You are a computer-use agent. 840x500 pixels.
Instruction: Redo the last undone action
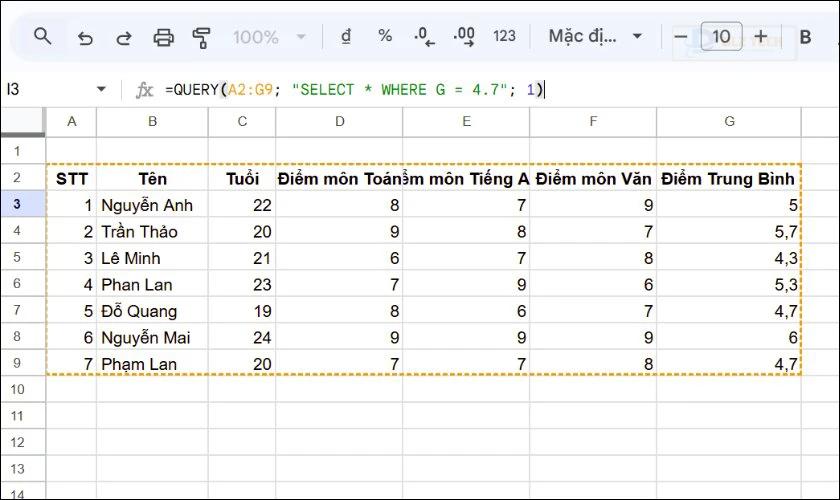coord(124,38)
